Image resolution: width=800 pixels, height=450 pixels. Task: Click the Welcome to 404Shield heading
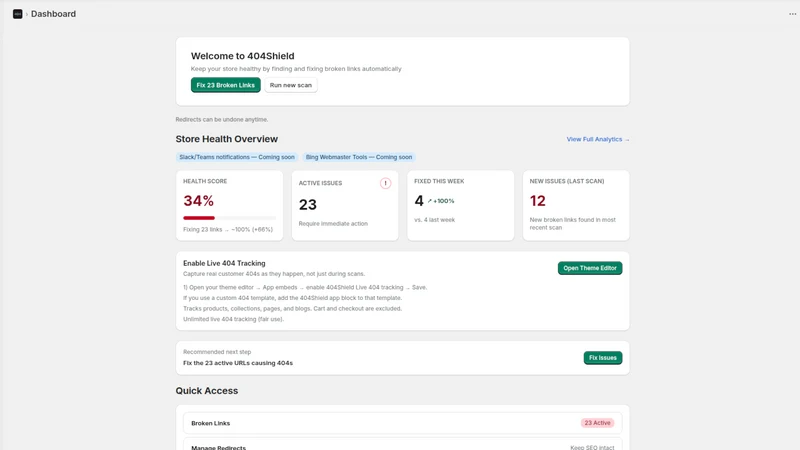[x=242, y=56]
